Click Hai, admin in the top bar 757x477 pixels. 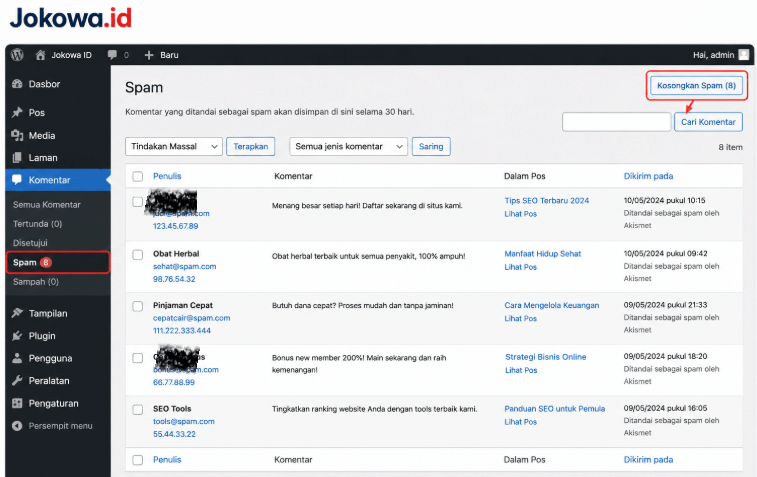[714, 55]
